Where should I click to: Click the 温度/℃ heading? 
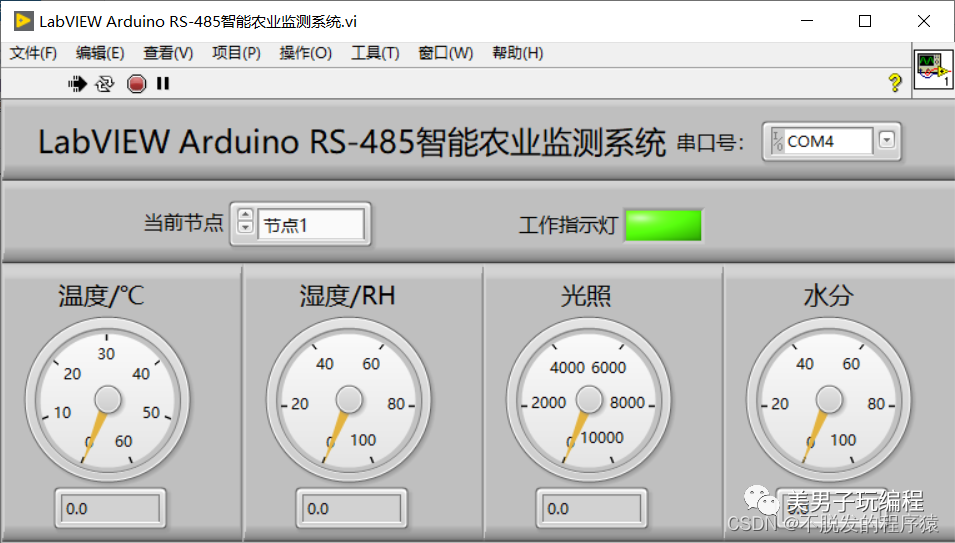click(101, 296)
